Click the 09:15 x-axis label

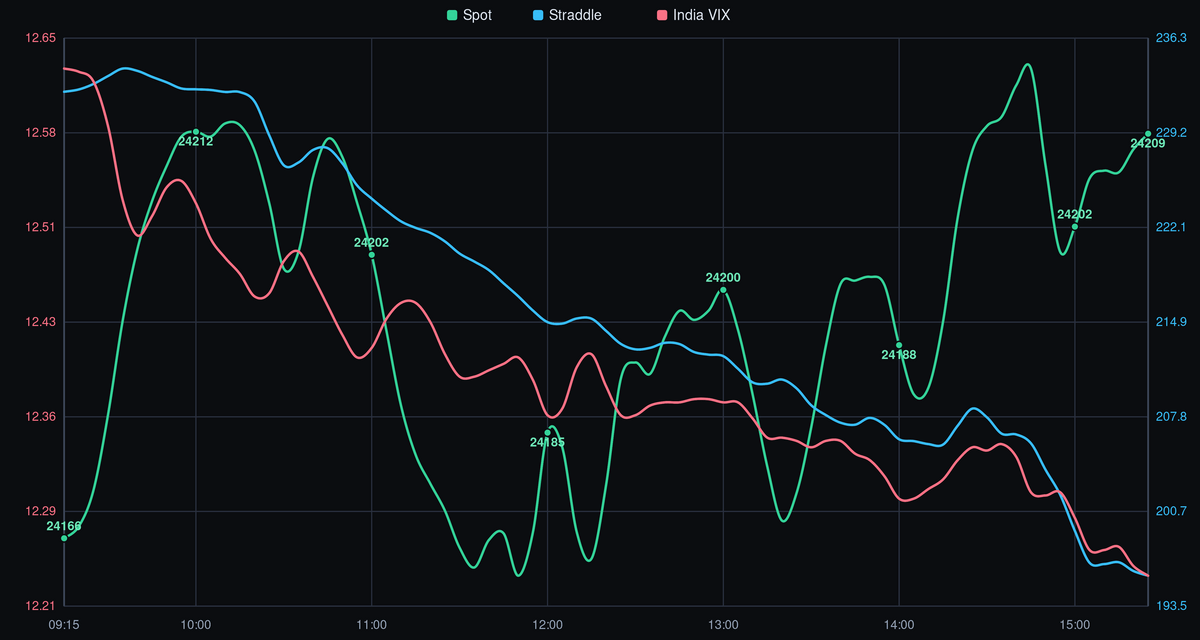pyautogui.click(x=64, y=625)
